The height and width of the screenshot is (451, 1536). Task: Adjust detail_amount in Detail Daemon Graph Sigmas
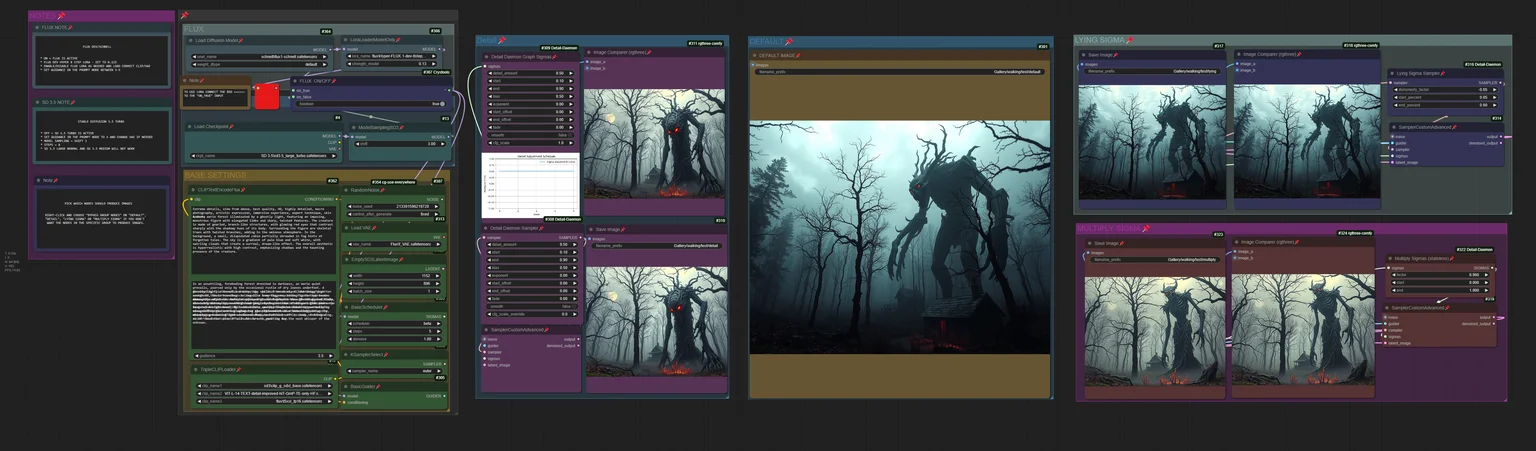530,73
